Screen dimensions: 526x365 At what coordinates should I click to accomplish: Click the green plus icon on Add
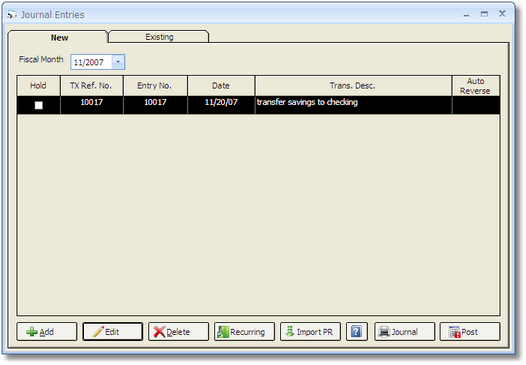tap(32, 332)
